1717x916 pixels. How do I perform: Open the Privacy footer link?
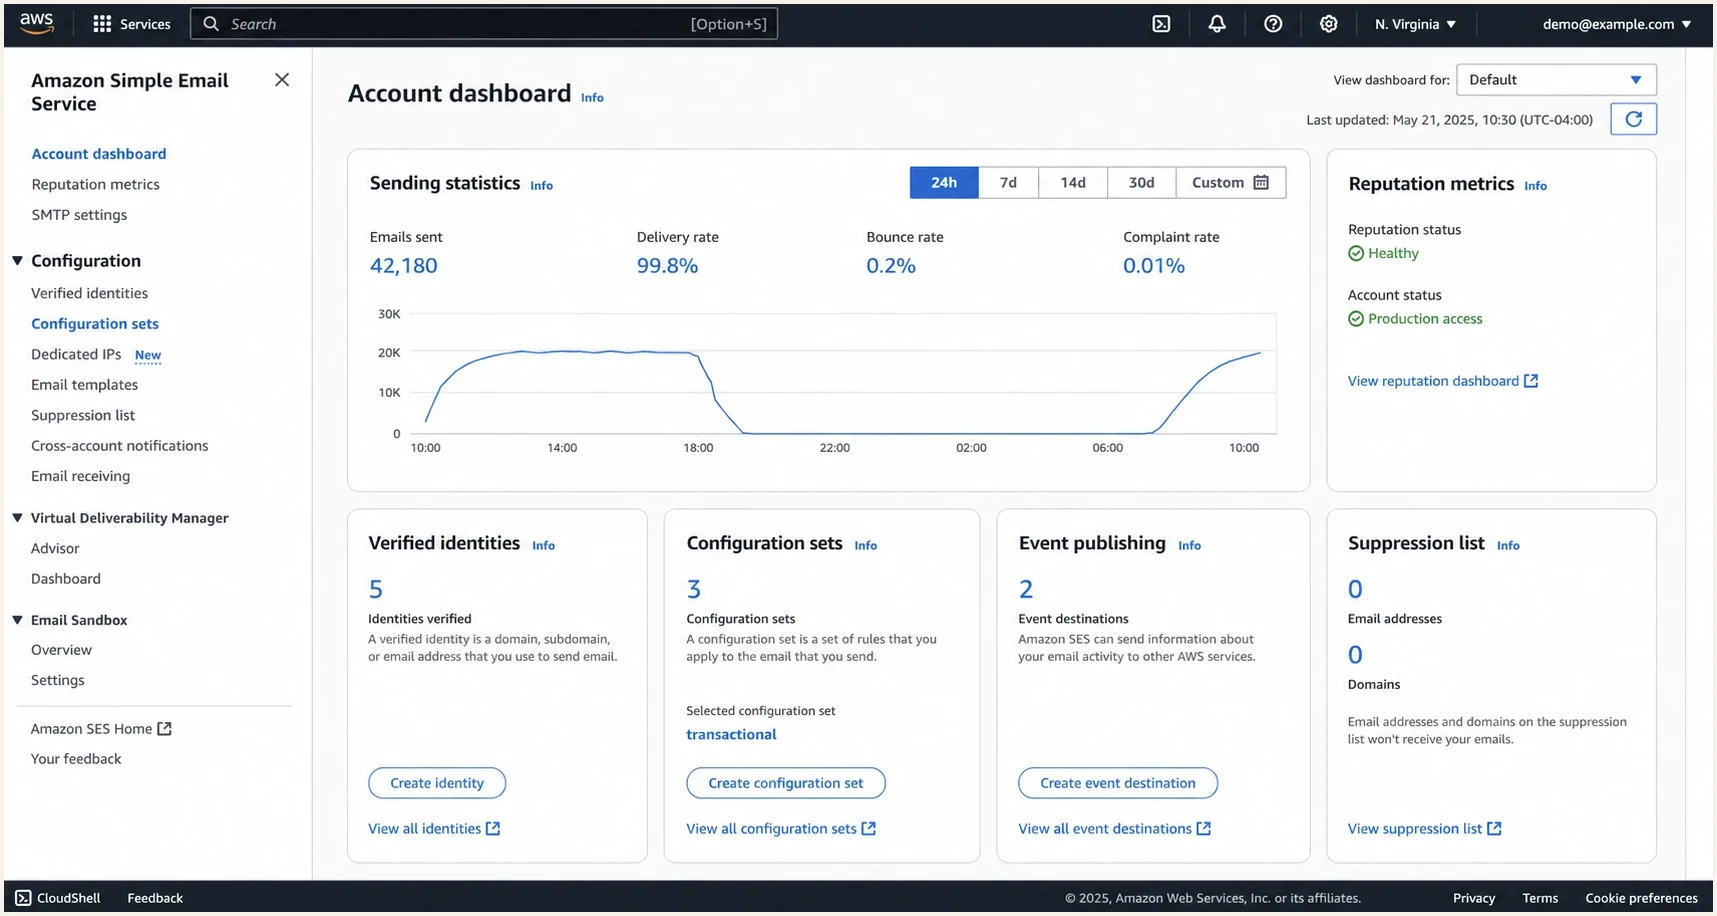(1474, 898)
